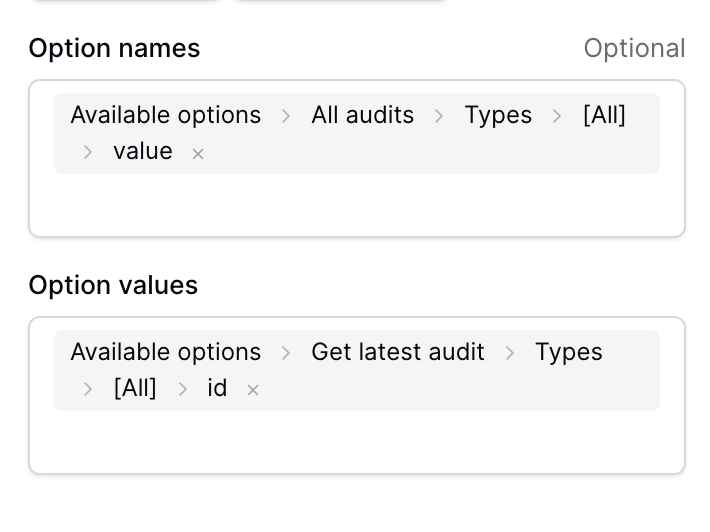710x532 pixels.
Task: Click chevron after Available options in Option names
Action: tap(286, 116)
